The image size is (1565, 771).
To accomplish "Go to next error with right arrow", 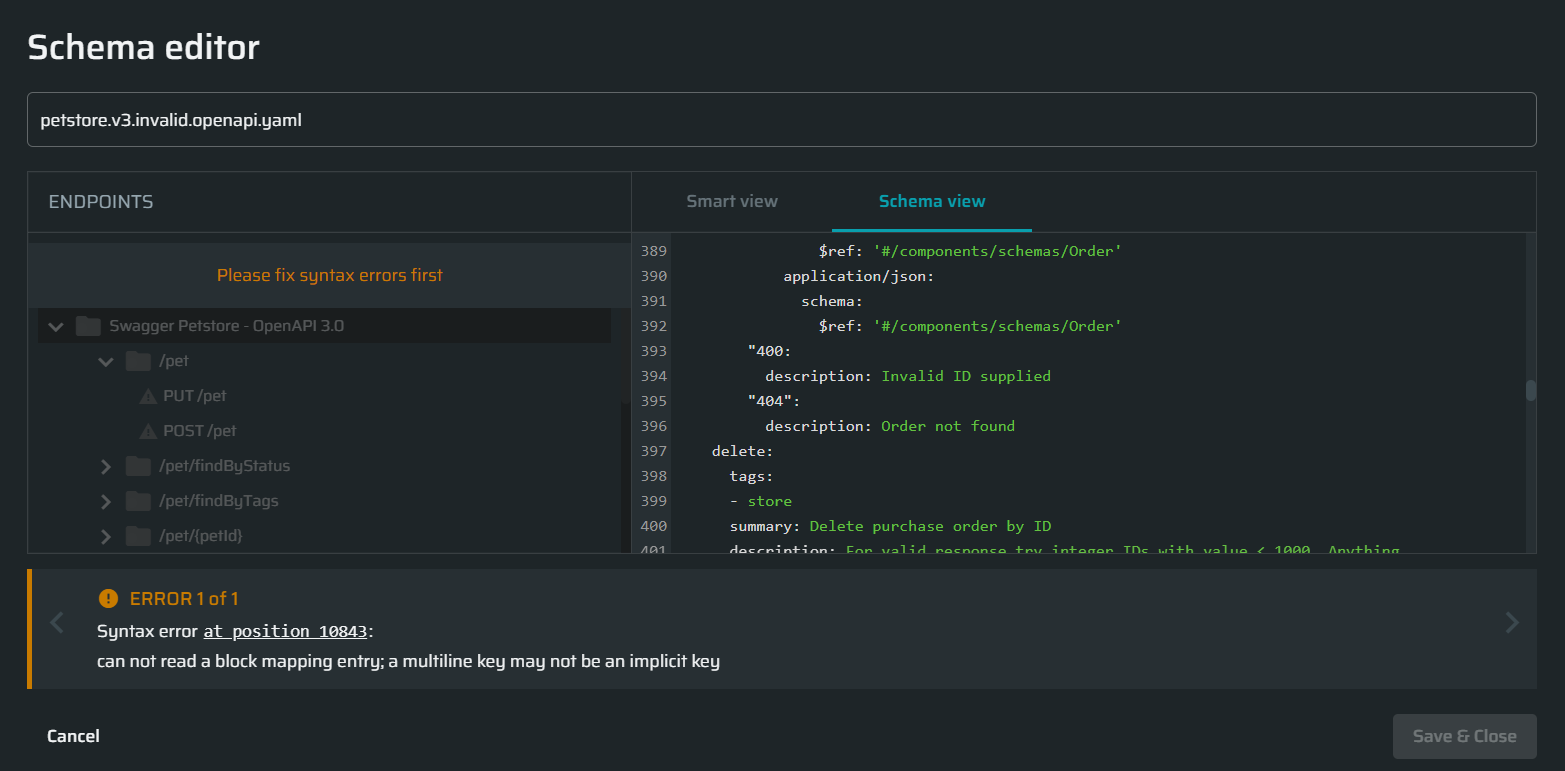I will tap(1511, 623).
